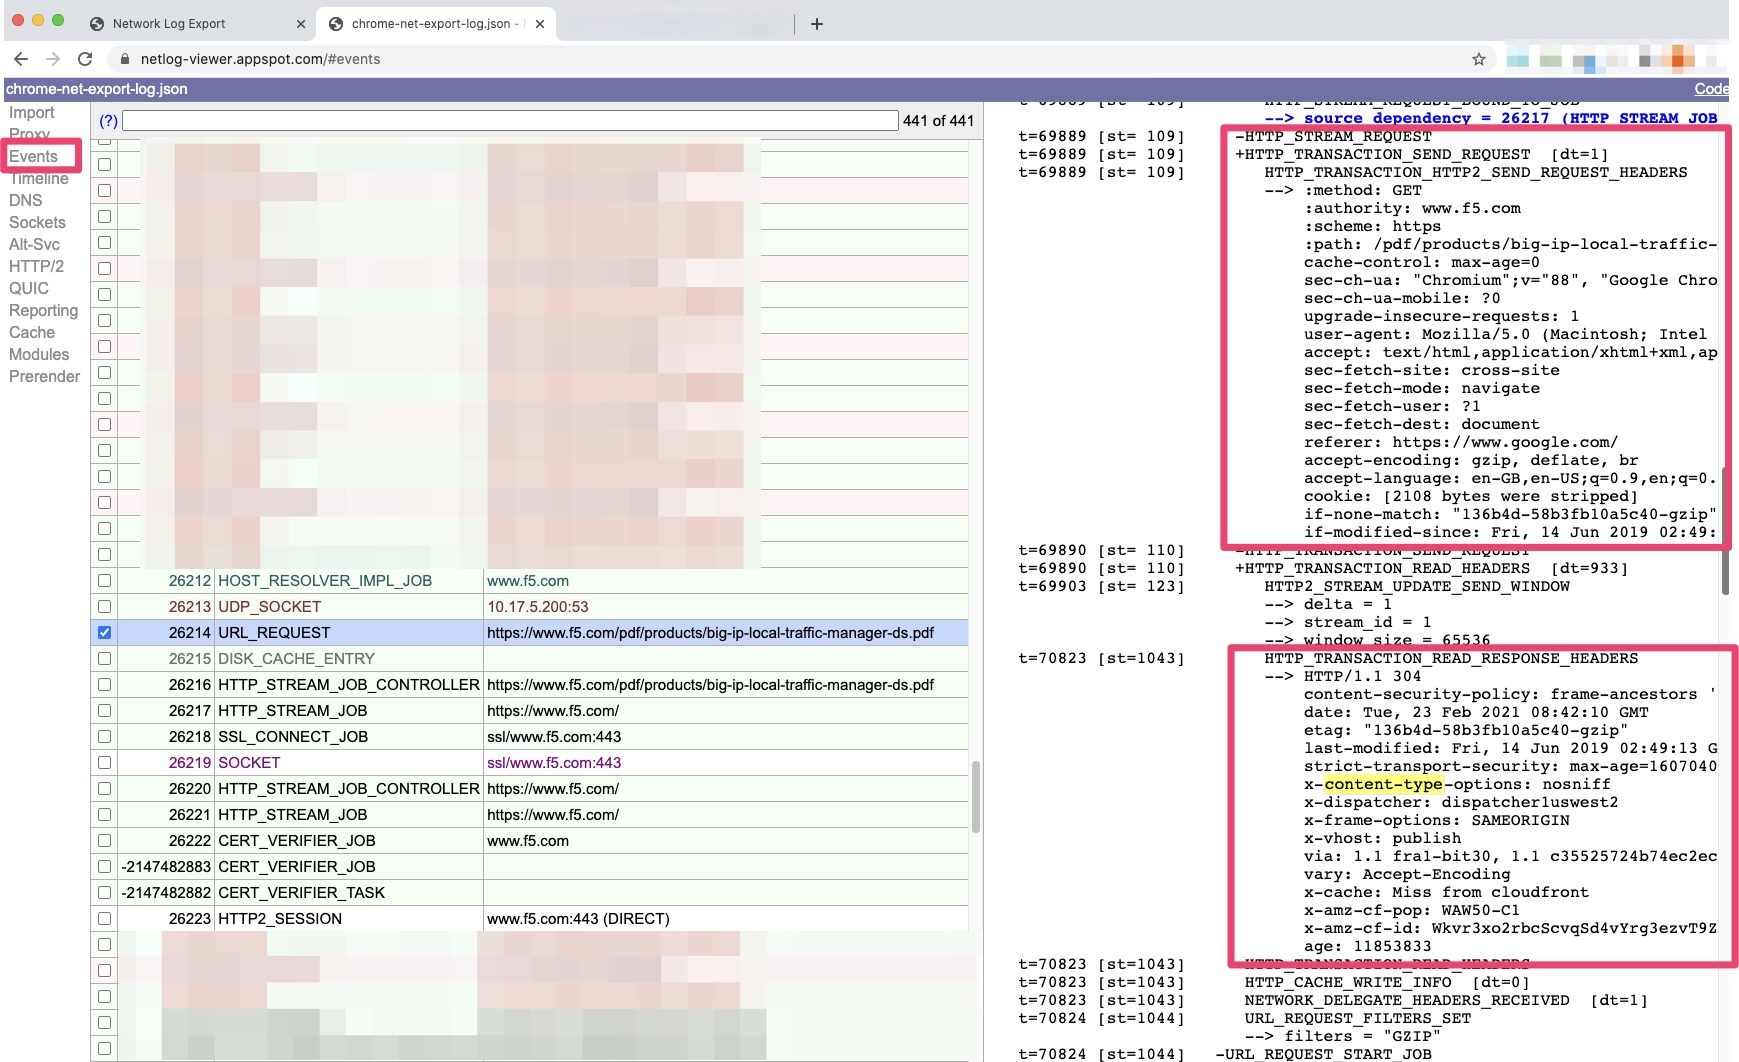The width and height of the screenshot is (1739, 1062).
Task: Follow the source dependency = 26217 link
Action: 1491,118
